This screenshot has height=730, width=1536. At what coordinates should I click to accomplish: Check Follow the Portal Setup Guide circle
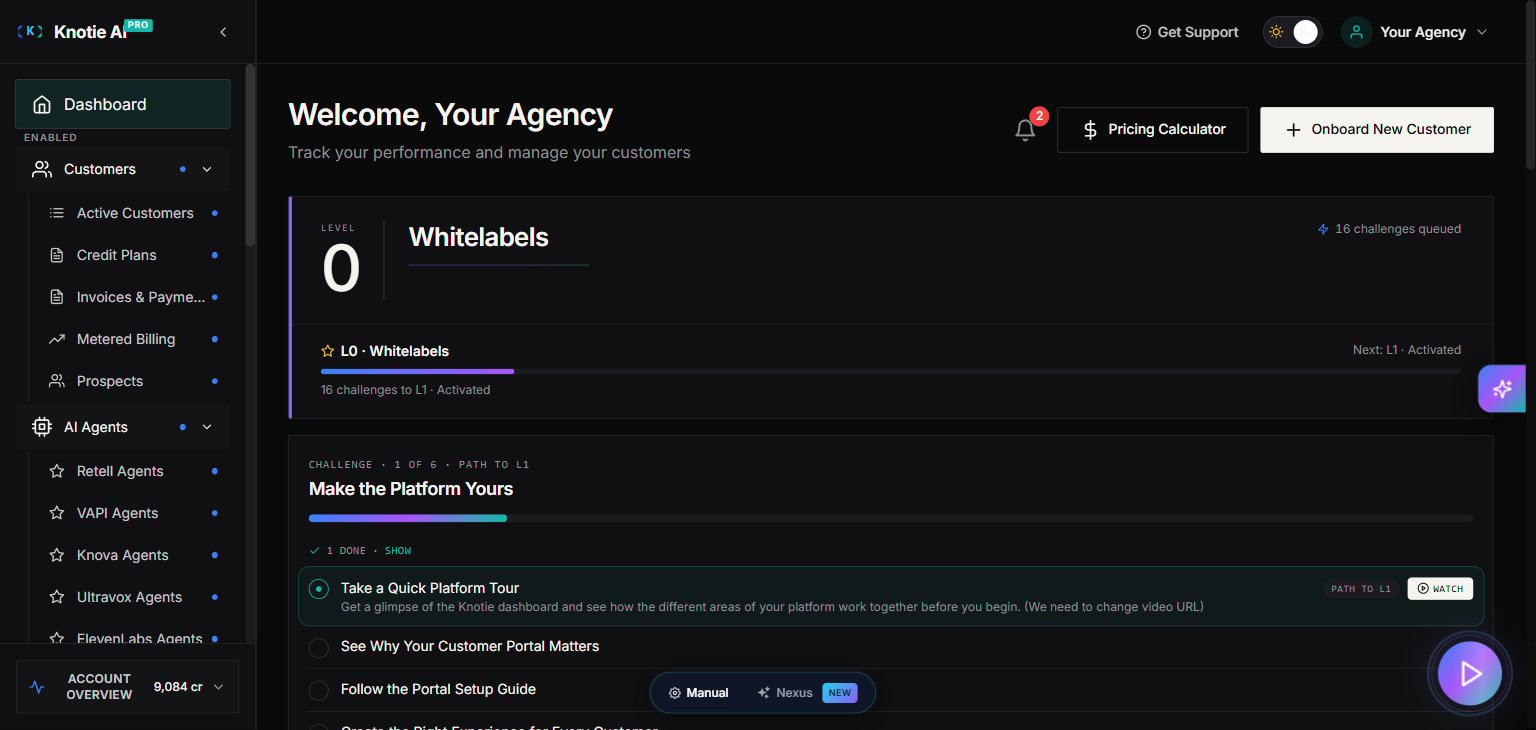(x=319, y=690)
